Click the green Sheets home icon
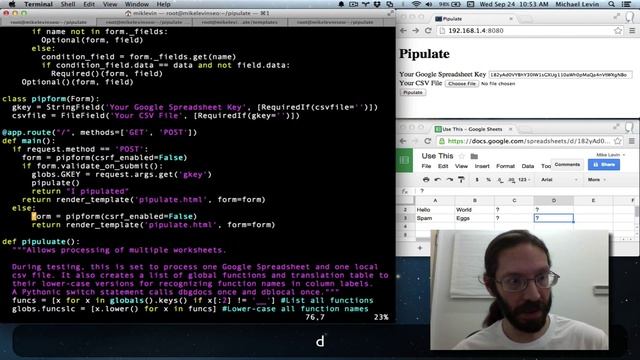The height and width of the screenshot is (360, 640). pos(404,160)
